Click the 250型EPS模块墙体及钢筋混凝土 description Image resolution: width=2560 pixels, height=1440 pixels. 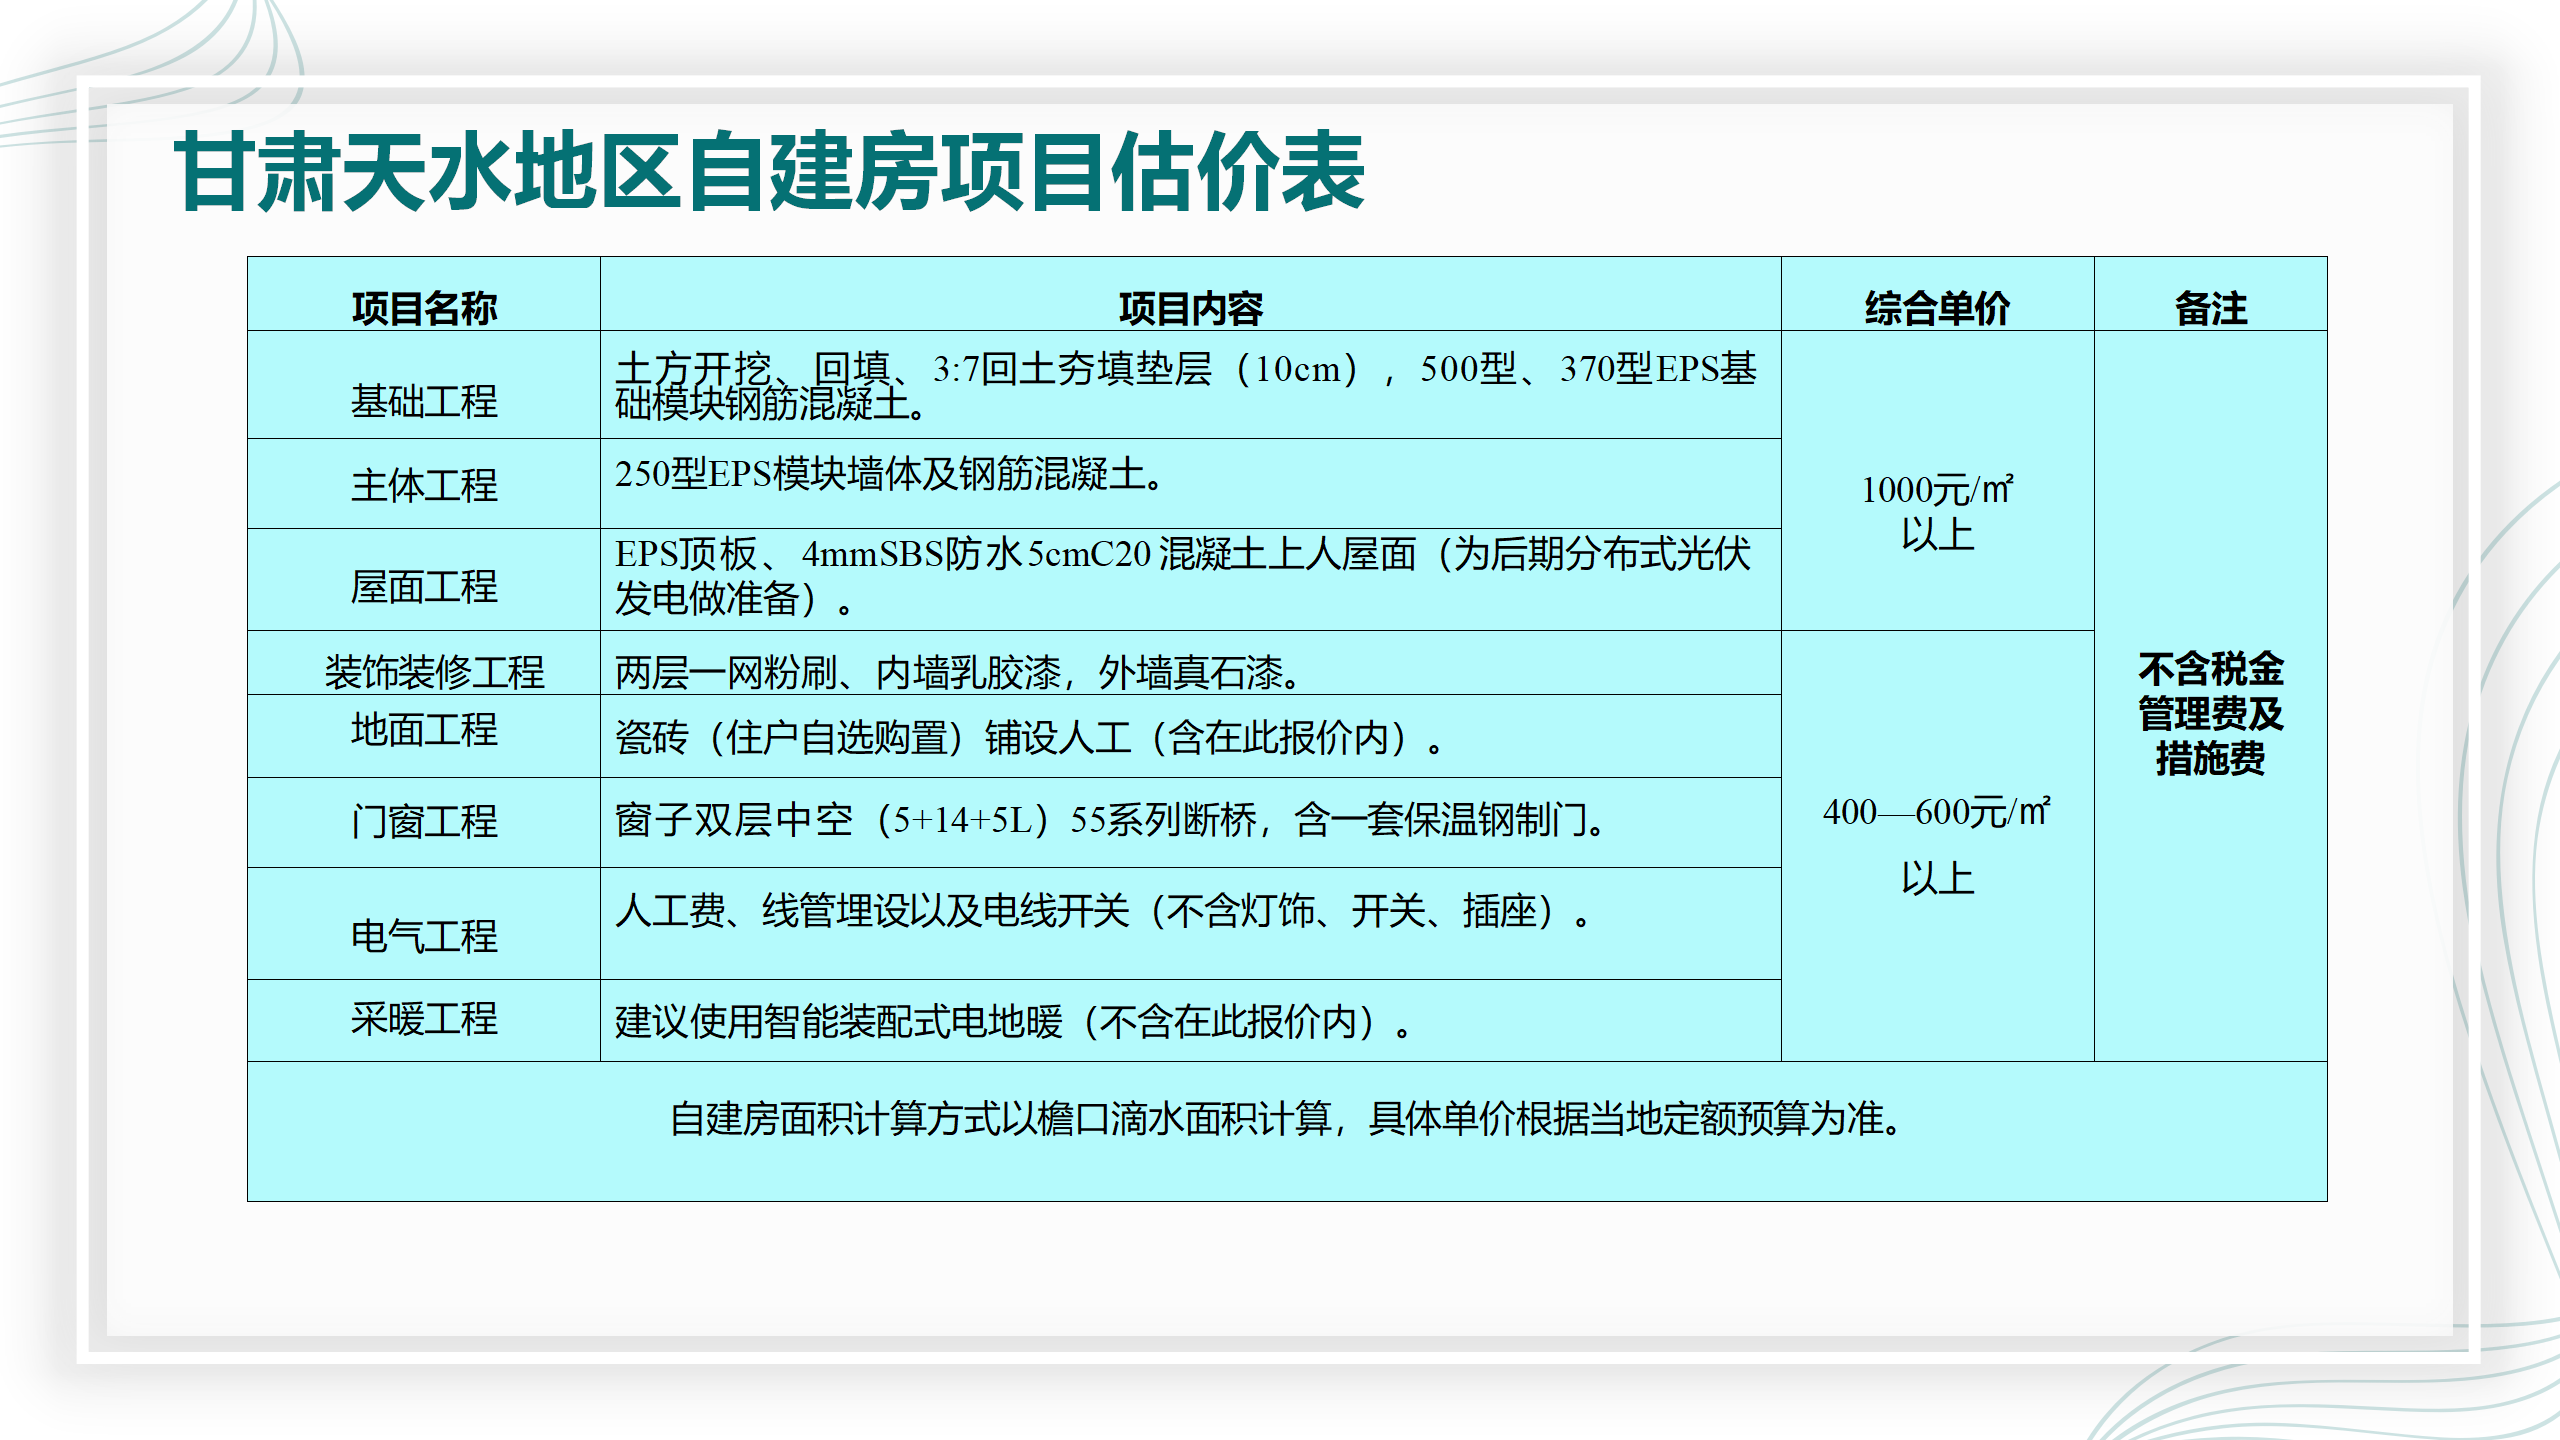point(889,474)
